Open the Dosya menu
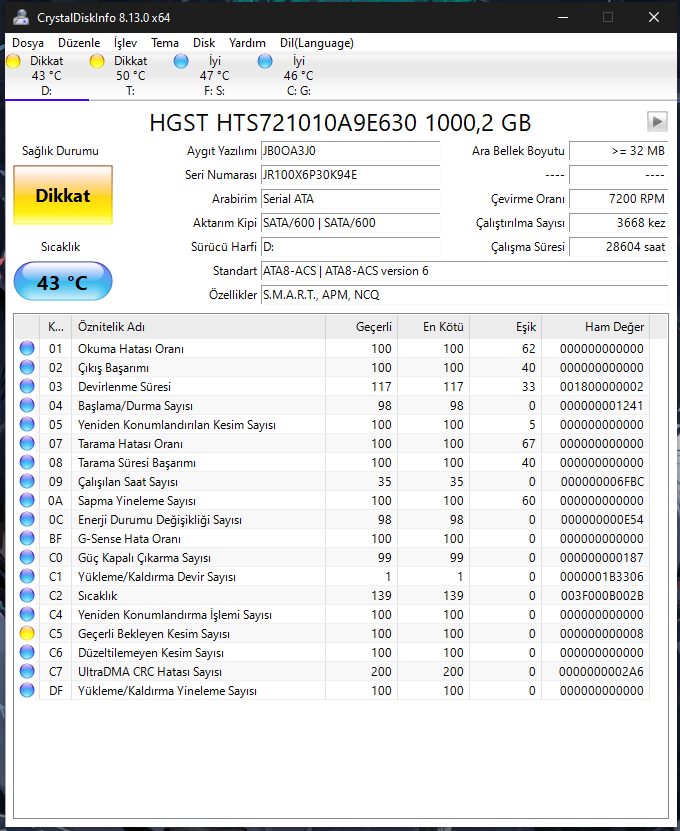Screen dimensions: 680x831 point(28,43)
